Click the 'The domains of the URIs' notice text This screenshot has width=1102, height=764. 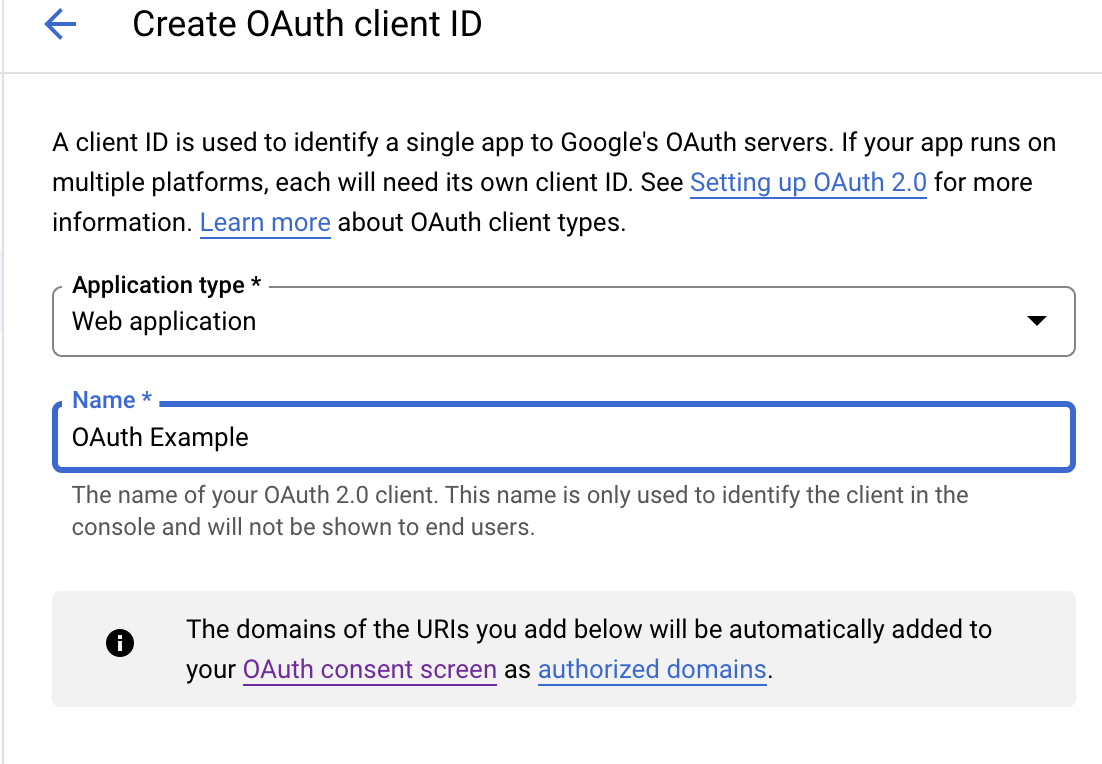[589, 649]
